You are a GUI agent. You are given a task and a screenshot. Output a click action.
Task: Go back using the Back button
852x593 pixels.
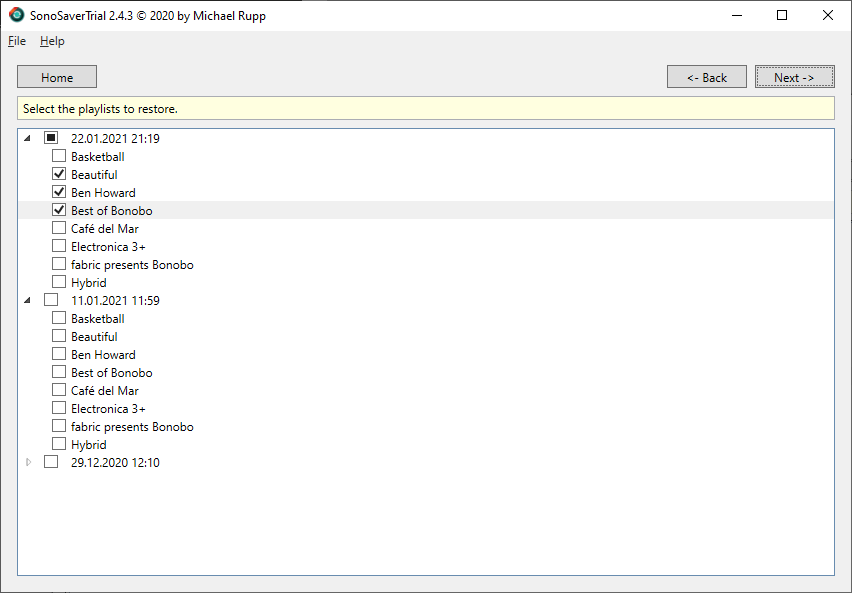(706, 76)
